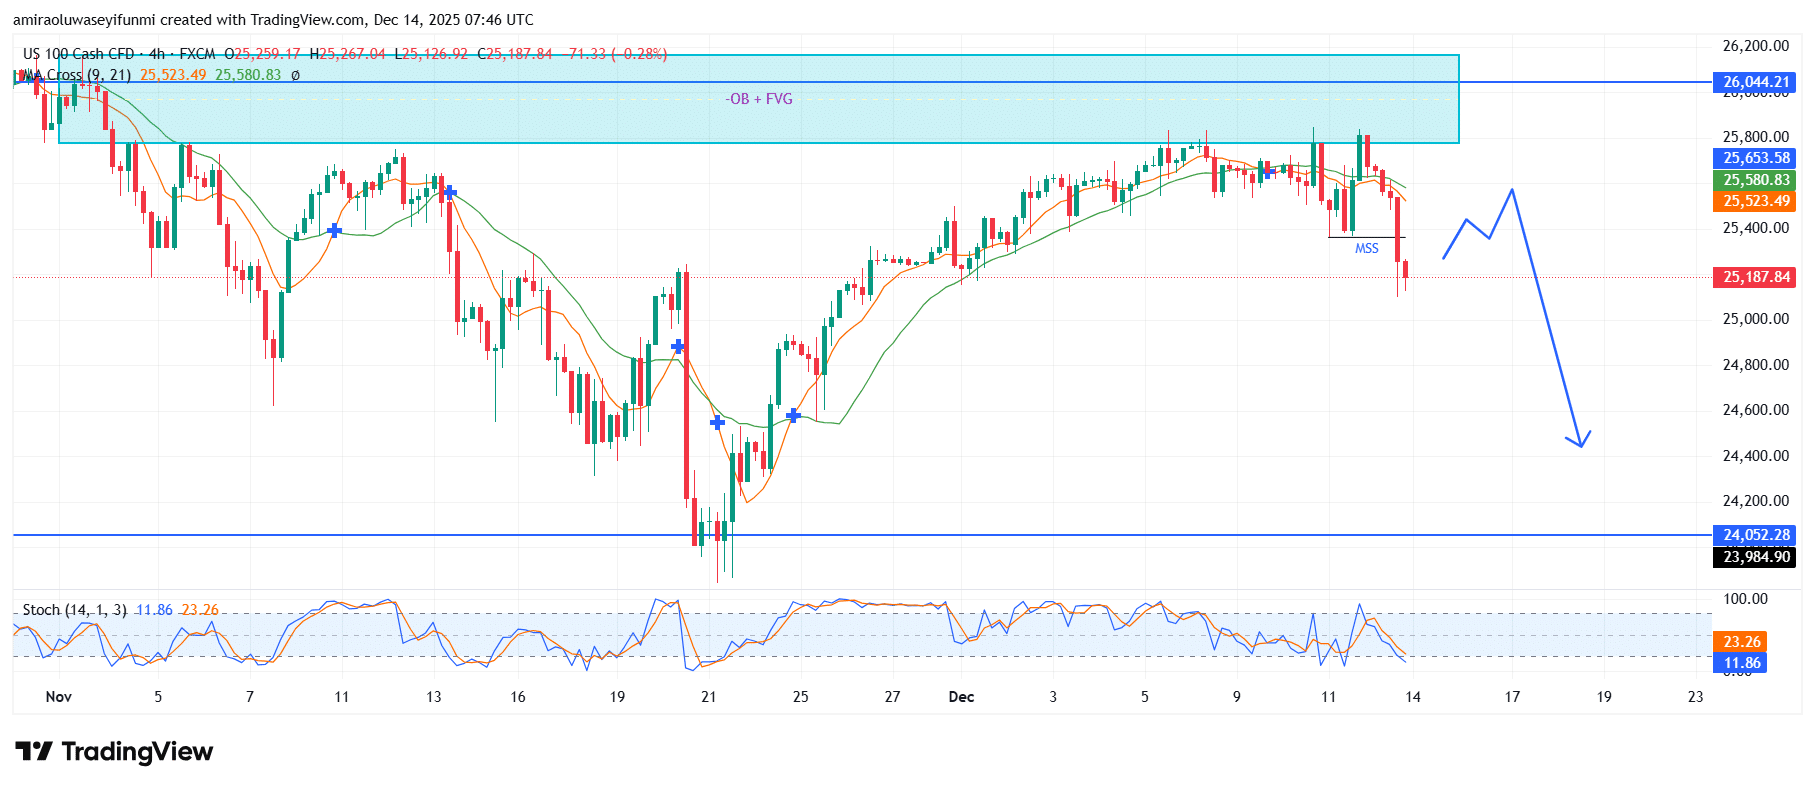Screen dimensions: 1815x789
Task: Click the black 23,984.90 price label
Action: click(1755, 557)
